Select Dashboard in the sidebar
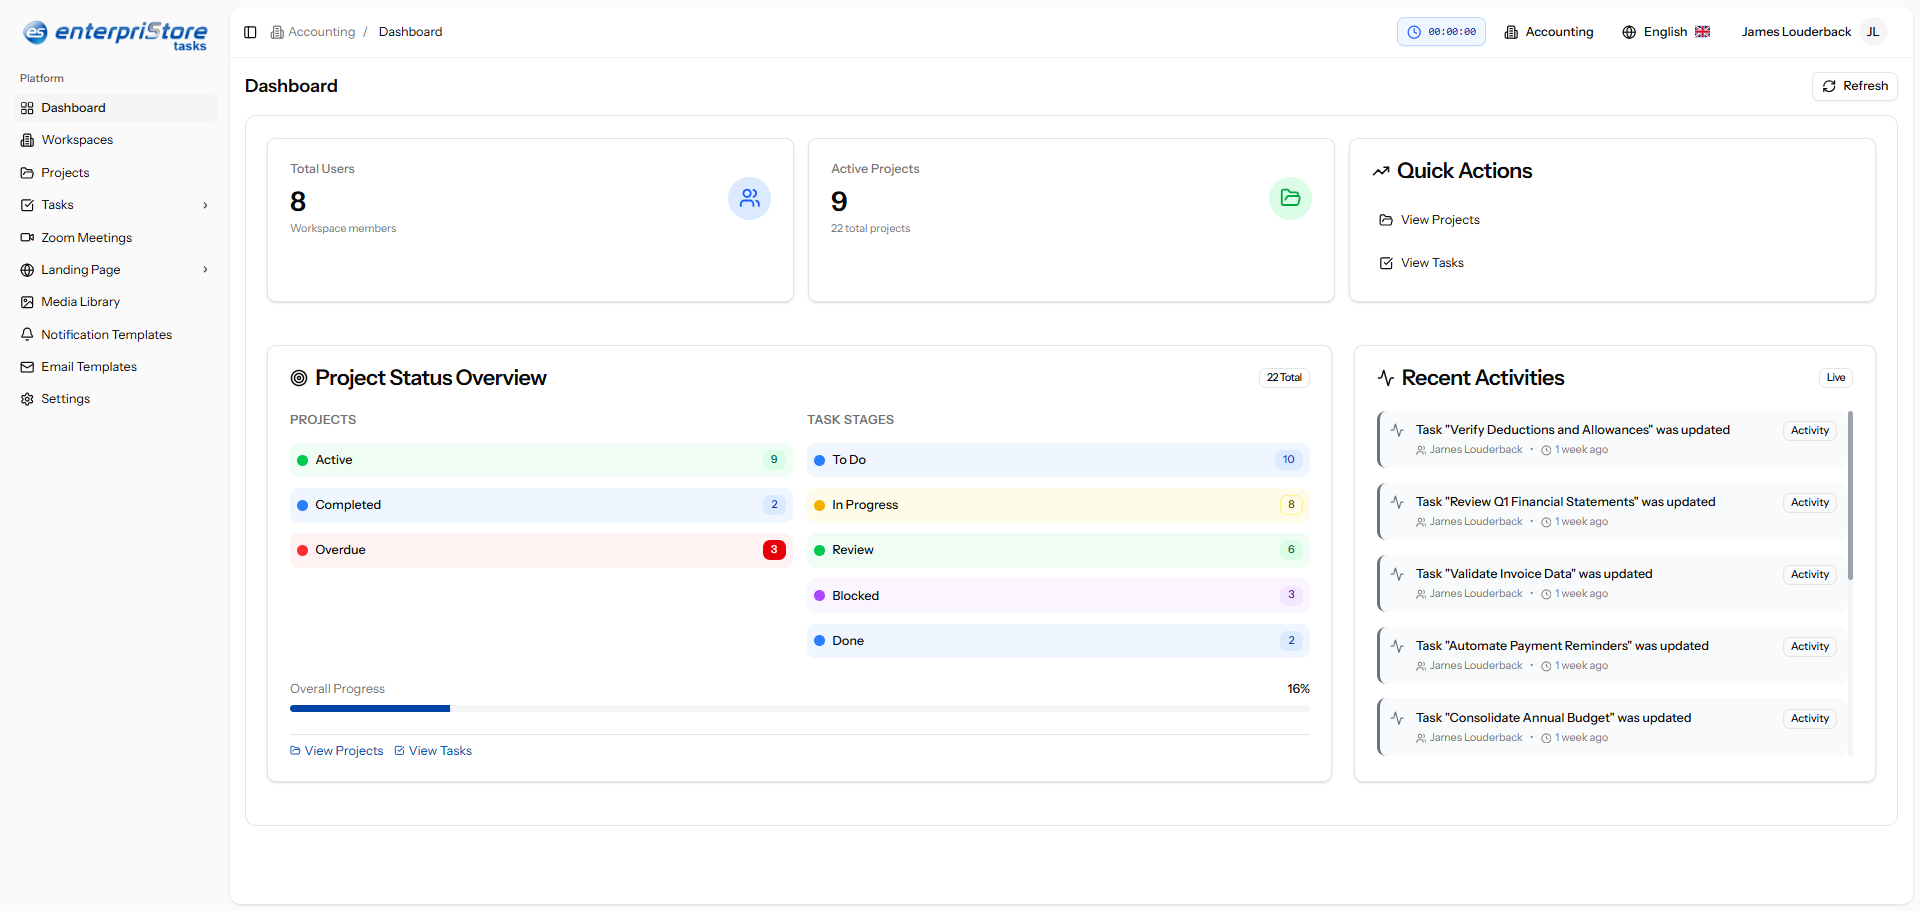 (x=73, y=107)
